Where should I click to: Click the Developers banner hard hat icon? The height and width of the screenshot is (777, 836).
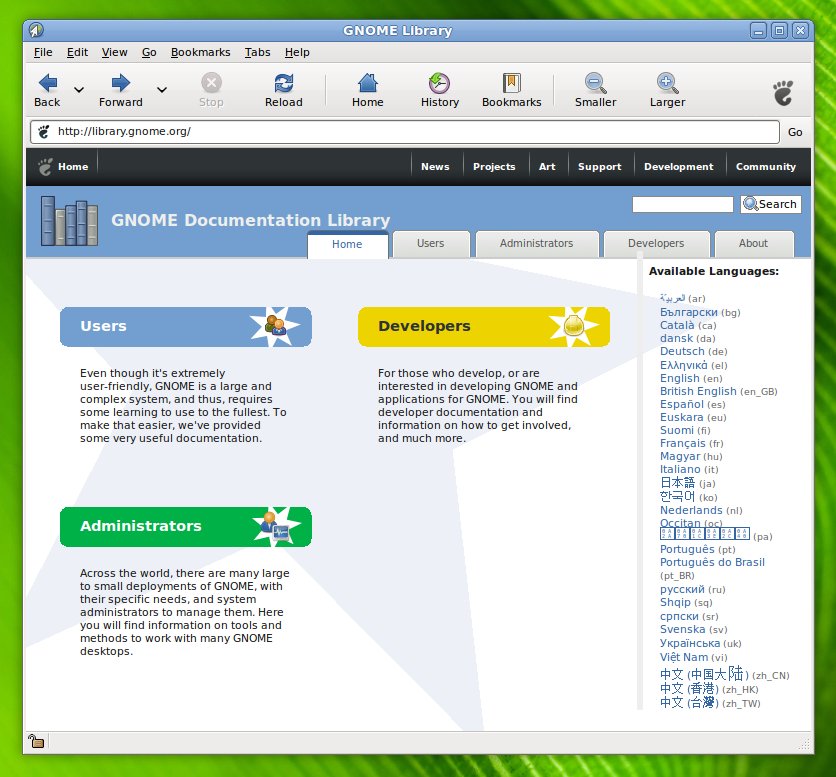coord(574,325)
